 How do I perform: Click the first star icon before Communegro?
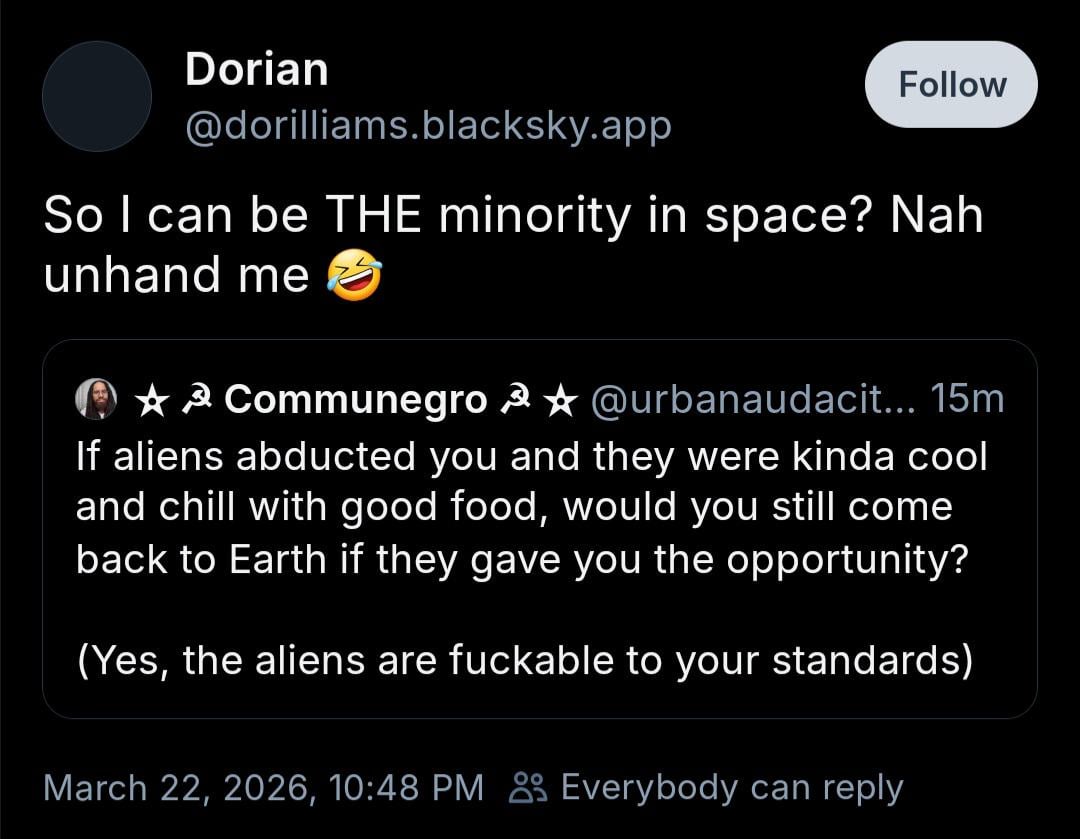click(150, 400)
